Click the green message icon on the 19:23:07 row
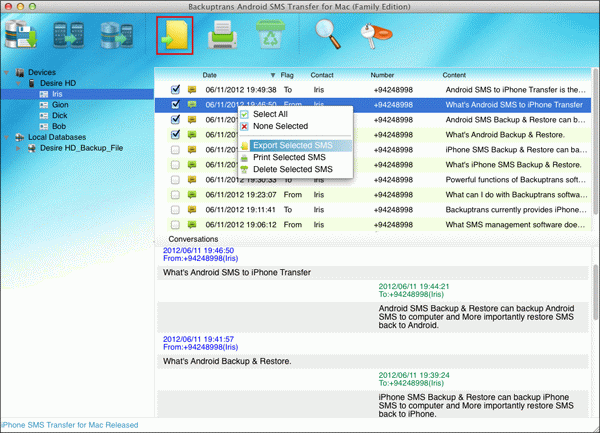Image resolution: width=600 pixels, height=433 pixels. [192, 195]
